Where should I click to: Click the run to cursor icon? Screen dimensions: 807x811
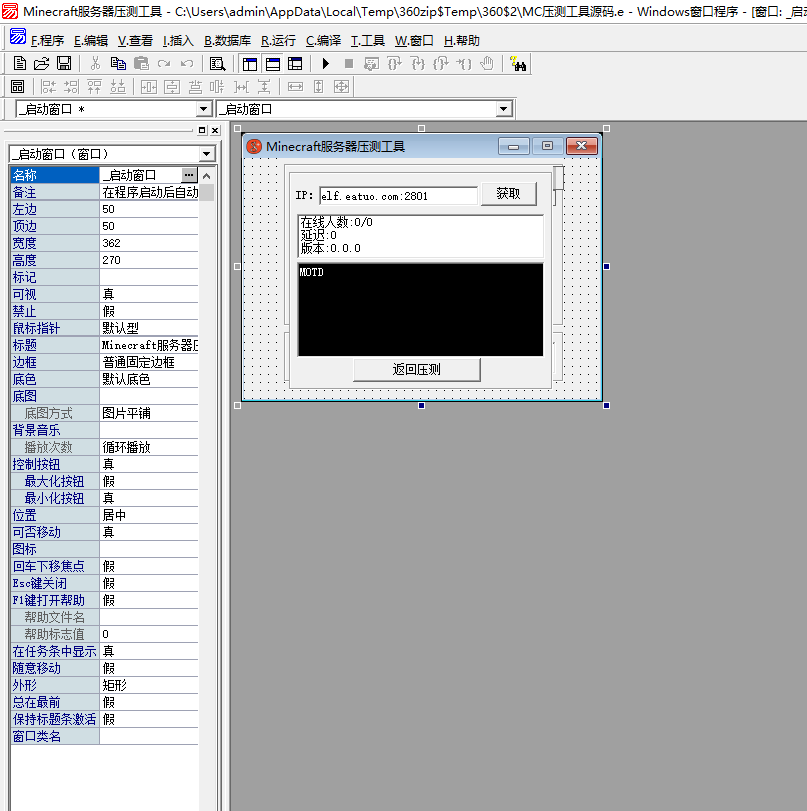click(x=464, y=64)
